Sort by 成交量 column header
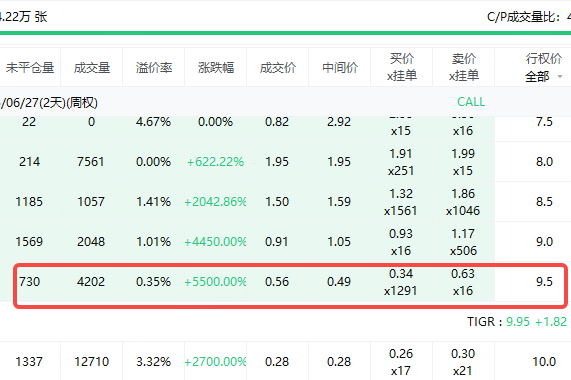Image resolution: width=571 pixels, height=380 pixels. pyautogui.click(x=92, y=68)
